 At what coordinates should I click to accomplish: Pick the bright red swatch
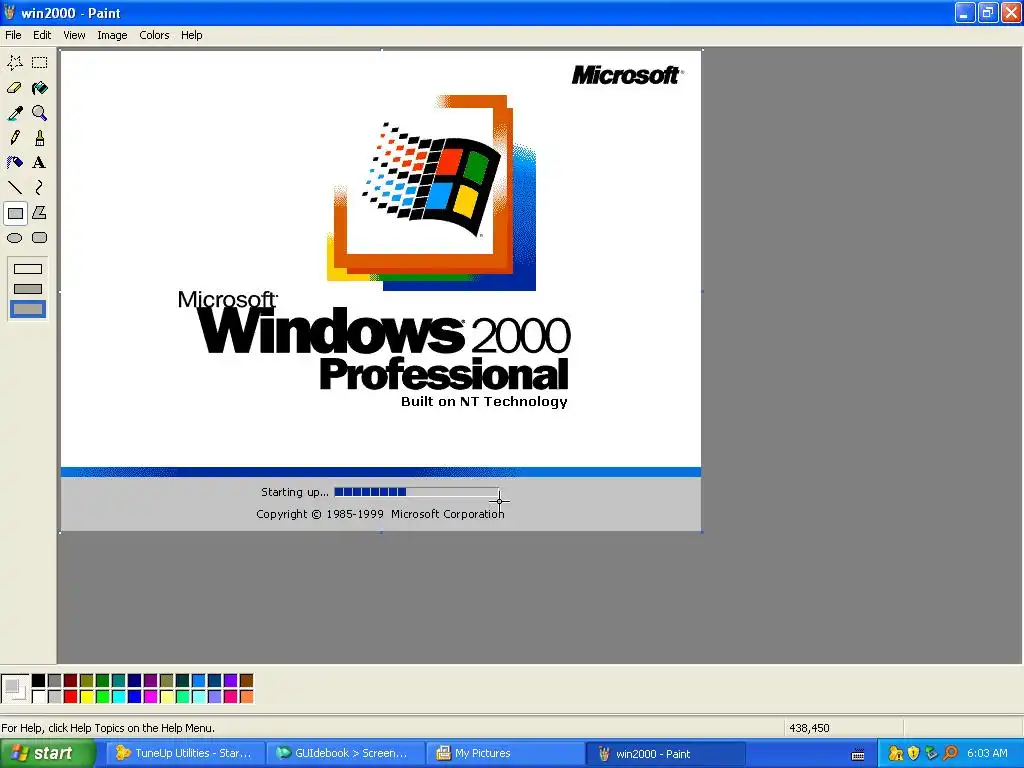tap(71, 697)
